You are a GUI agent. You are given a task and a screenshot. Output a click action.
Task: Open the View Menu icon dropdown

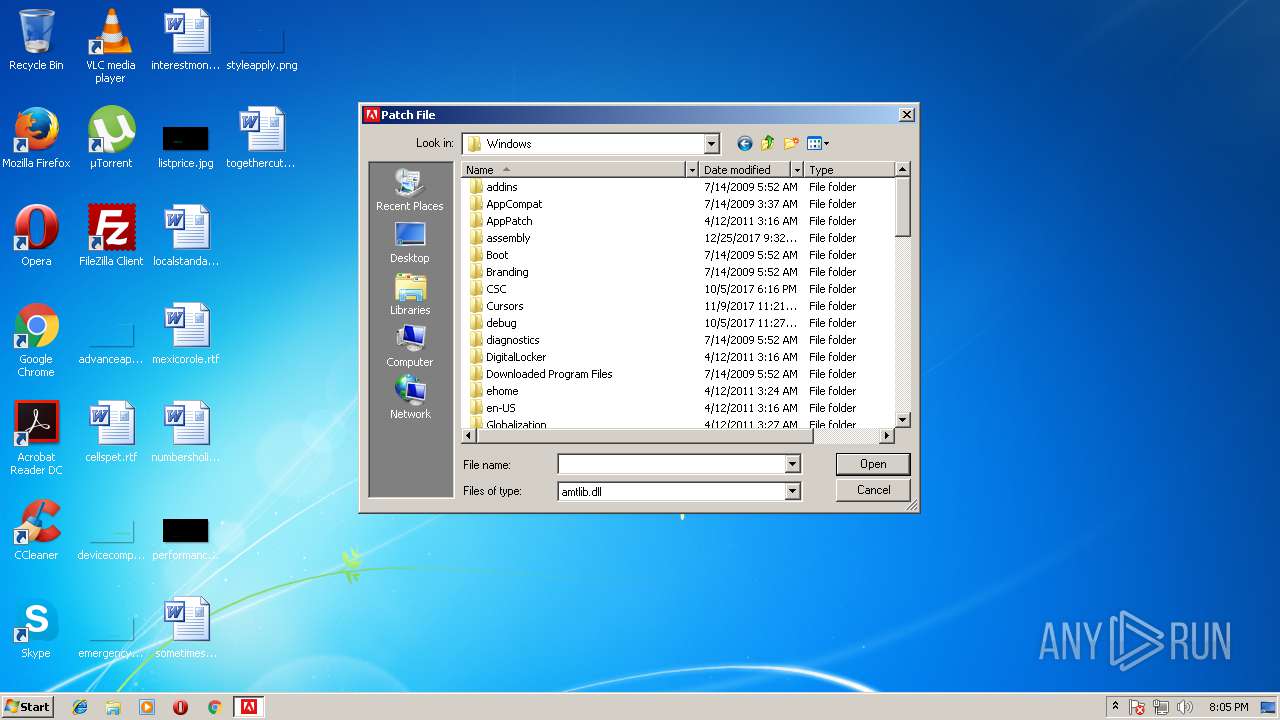coord(818,144)
